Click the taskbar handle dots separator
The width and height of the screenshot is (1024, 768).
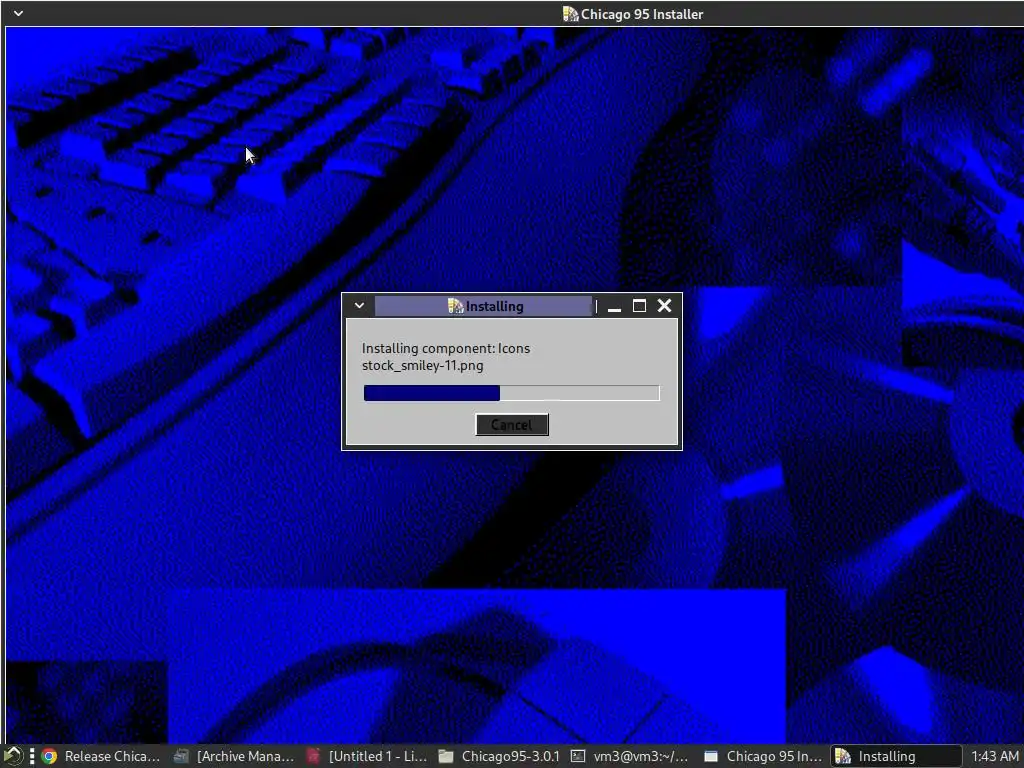coord(31,757)
